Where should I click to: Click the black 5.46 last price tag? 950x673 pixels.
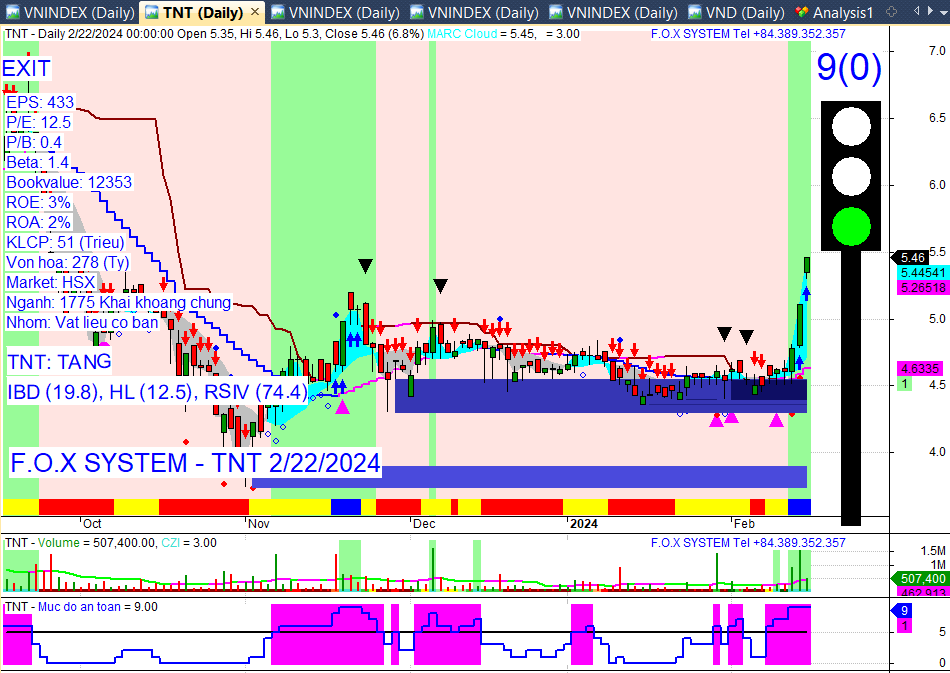pos(912,257)
